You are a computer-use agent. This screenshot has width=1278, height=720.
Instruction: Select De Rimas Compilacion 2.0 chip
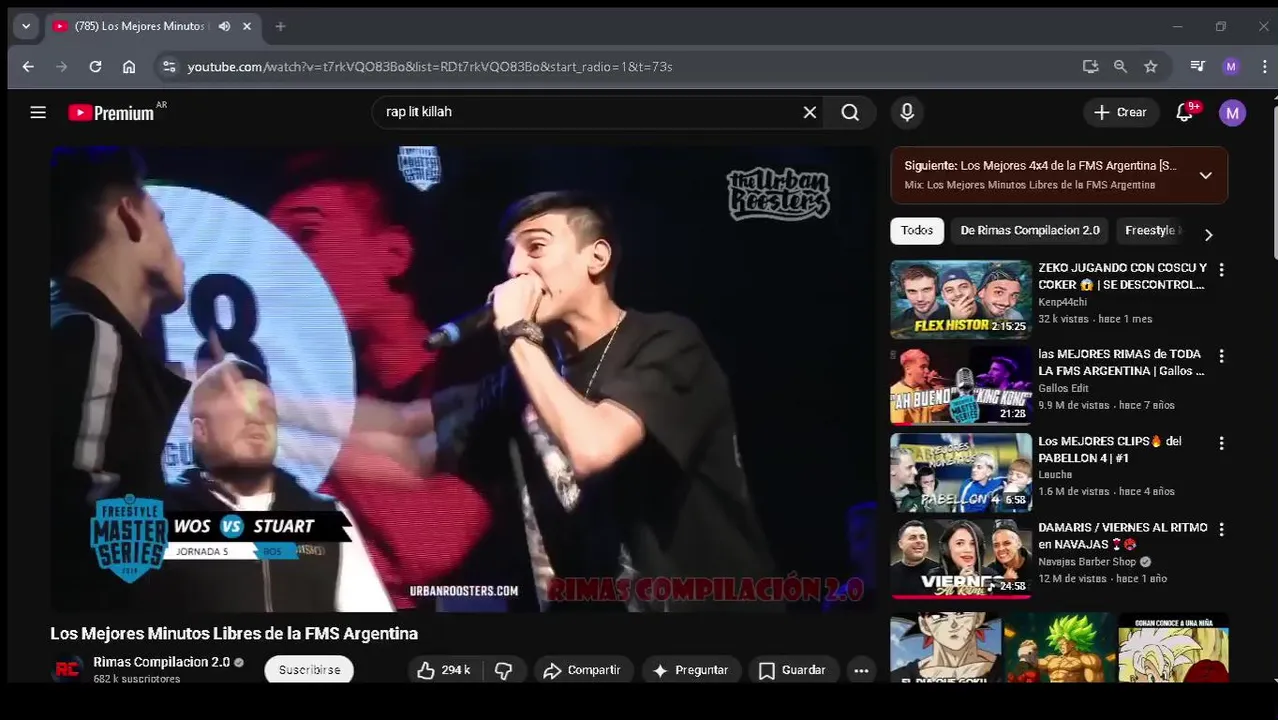click(x=1030, y=230)
